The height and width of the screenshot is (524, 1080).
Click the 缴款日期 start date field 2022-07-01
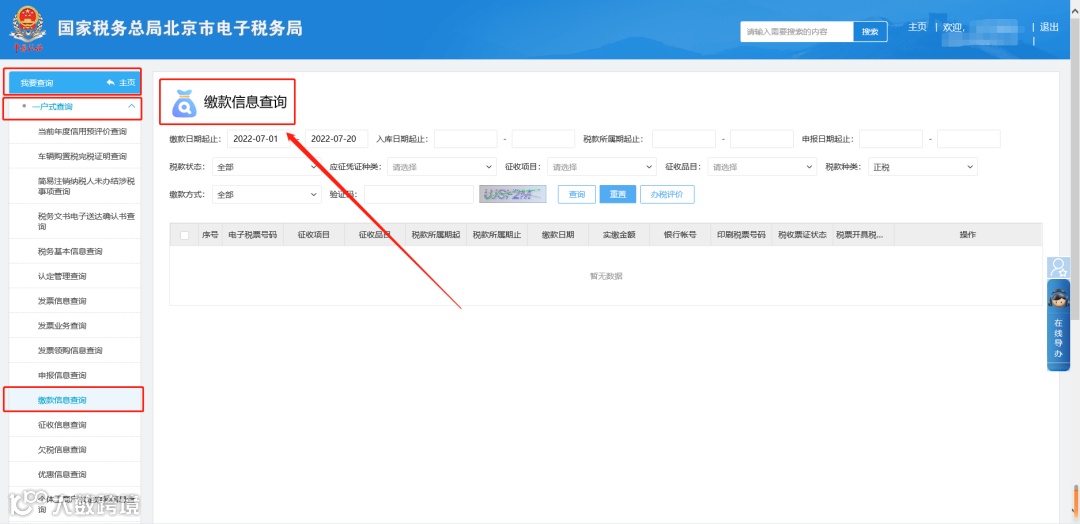point(258,138)
